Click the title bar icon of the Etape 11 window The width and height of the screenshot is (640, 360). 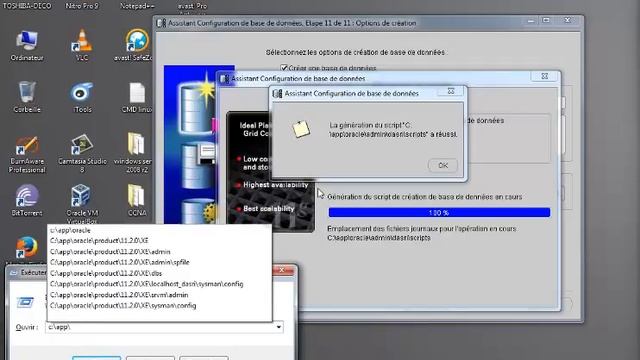[x=162, y=23]
